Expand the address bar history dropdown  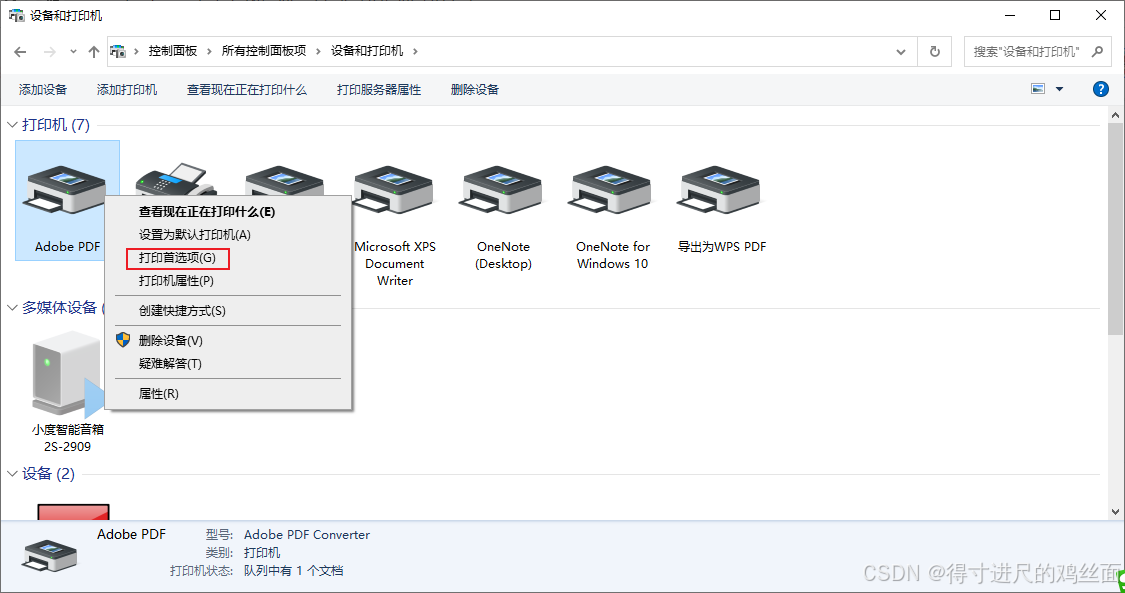click(901, 52)
